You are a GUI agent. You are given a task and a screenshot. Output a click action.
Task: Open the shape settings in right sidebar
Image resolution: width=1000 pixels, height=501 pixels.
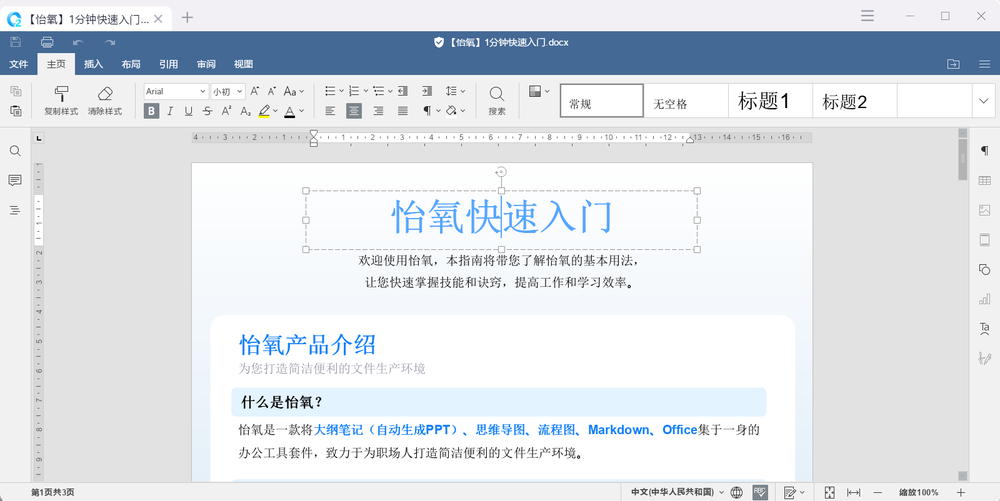pyautogui.click(x=985, y=269)
